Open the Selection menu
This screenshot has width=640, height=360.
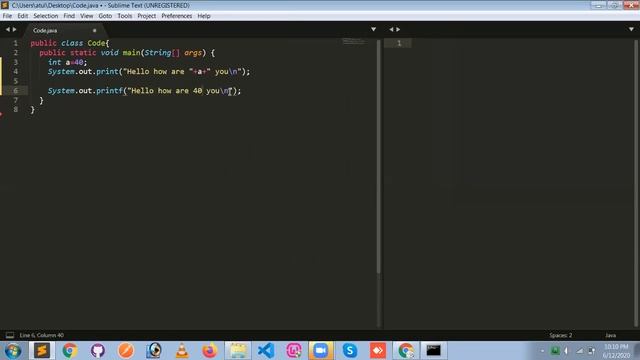(x=45, y=16)
